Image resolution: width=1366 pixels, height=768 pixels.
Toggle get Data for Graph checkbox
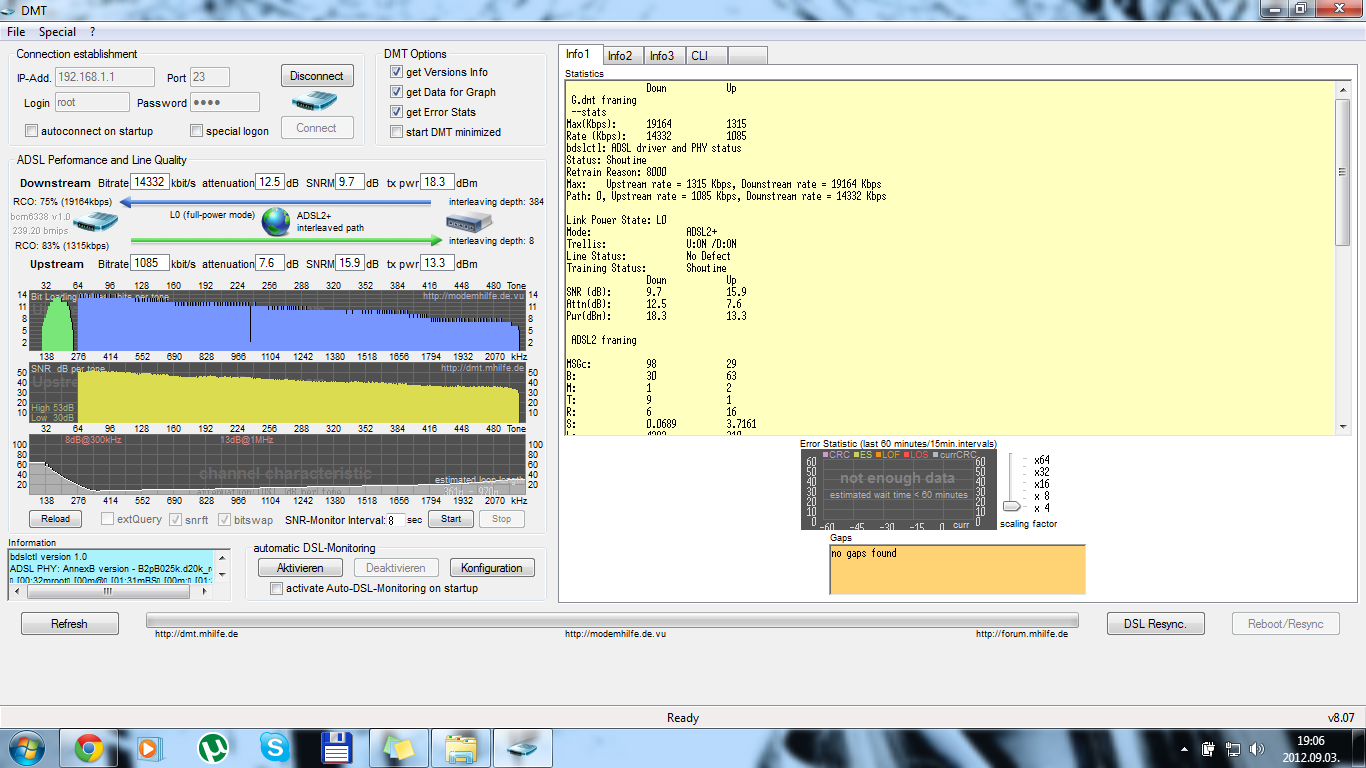tap(397, 92)
